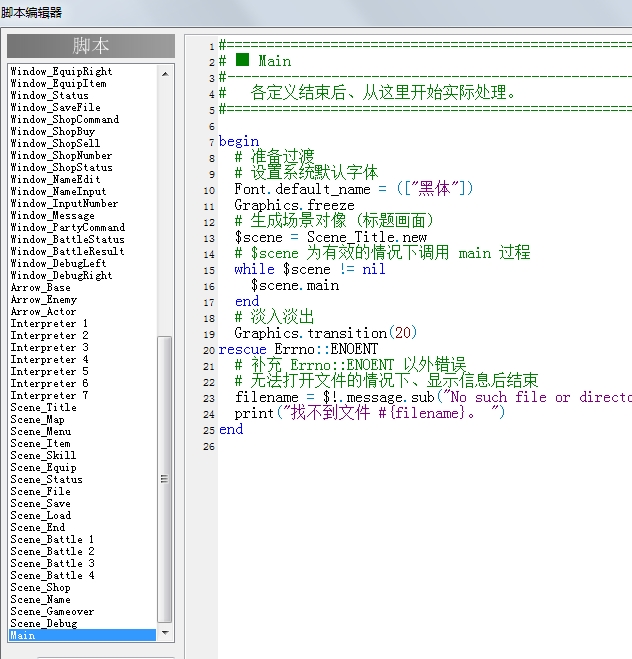Image resolution: width=632 pixels, height=659 pixels.
Task: Click the green square on line 2
Action: pos(242,60)
